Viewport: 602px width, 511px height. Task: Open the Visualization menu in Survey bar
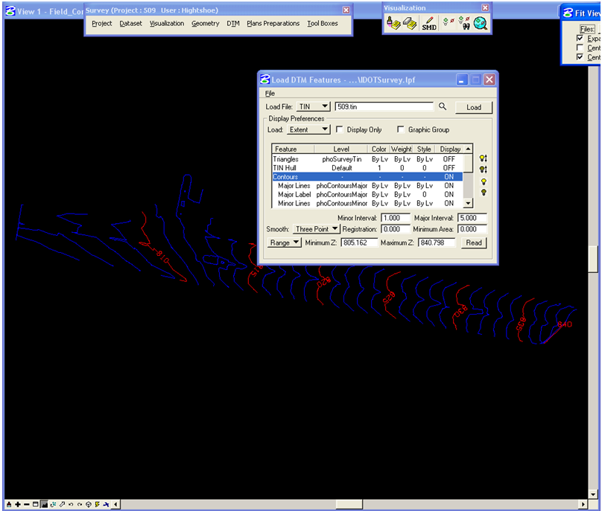click(x=167, y=23)
